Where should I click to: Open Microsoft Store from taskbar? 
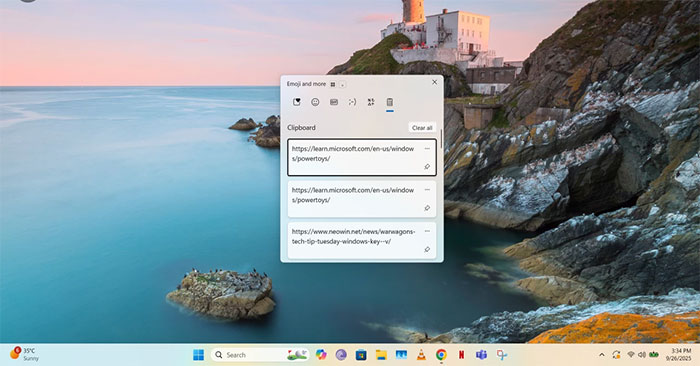(361, 355)
